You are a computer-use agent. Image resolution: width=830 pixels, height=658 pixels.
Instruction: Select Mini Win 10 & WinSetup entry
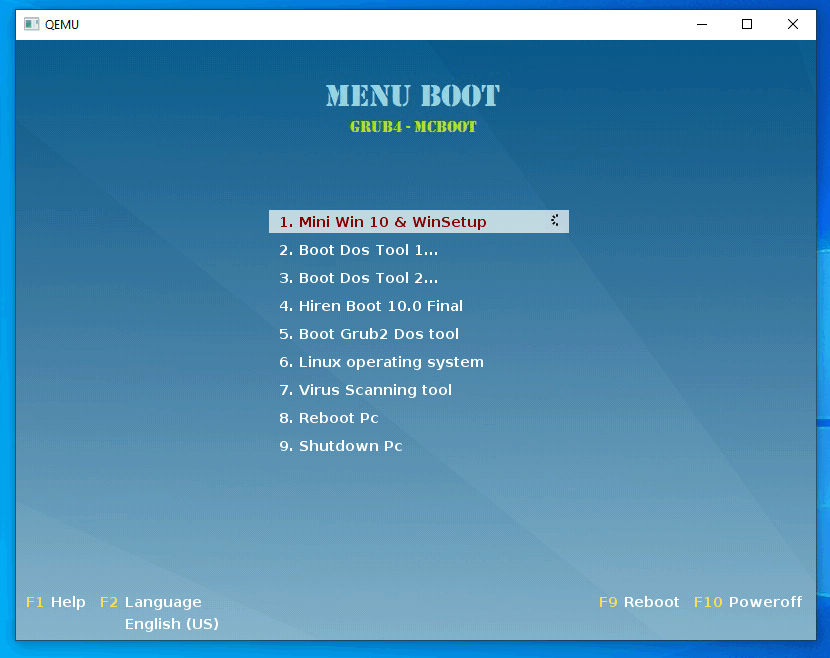419,221
